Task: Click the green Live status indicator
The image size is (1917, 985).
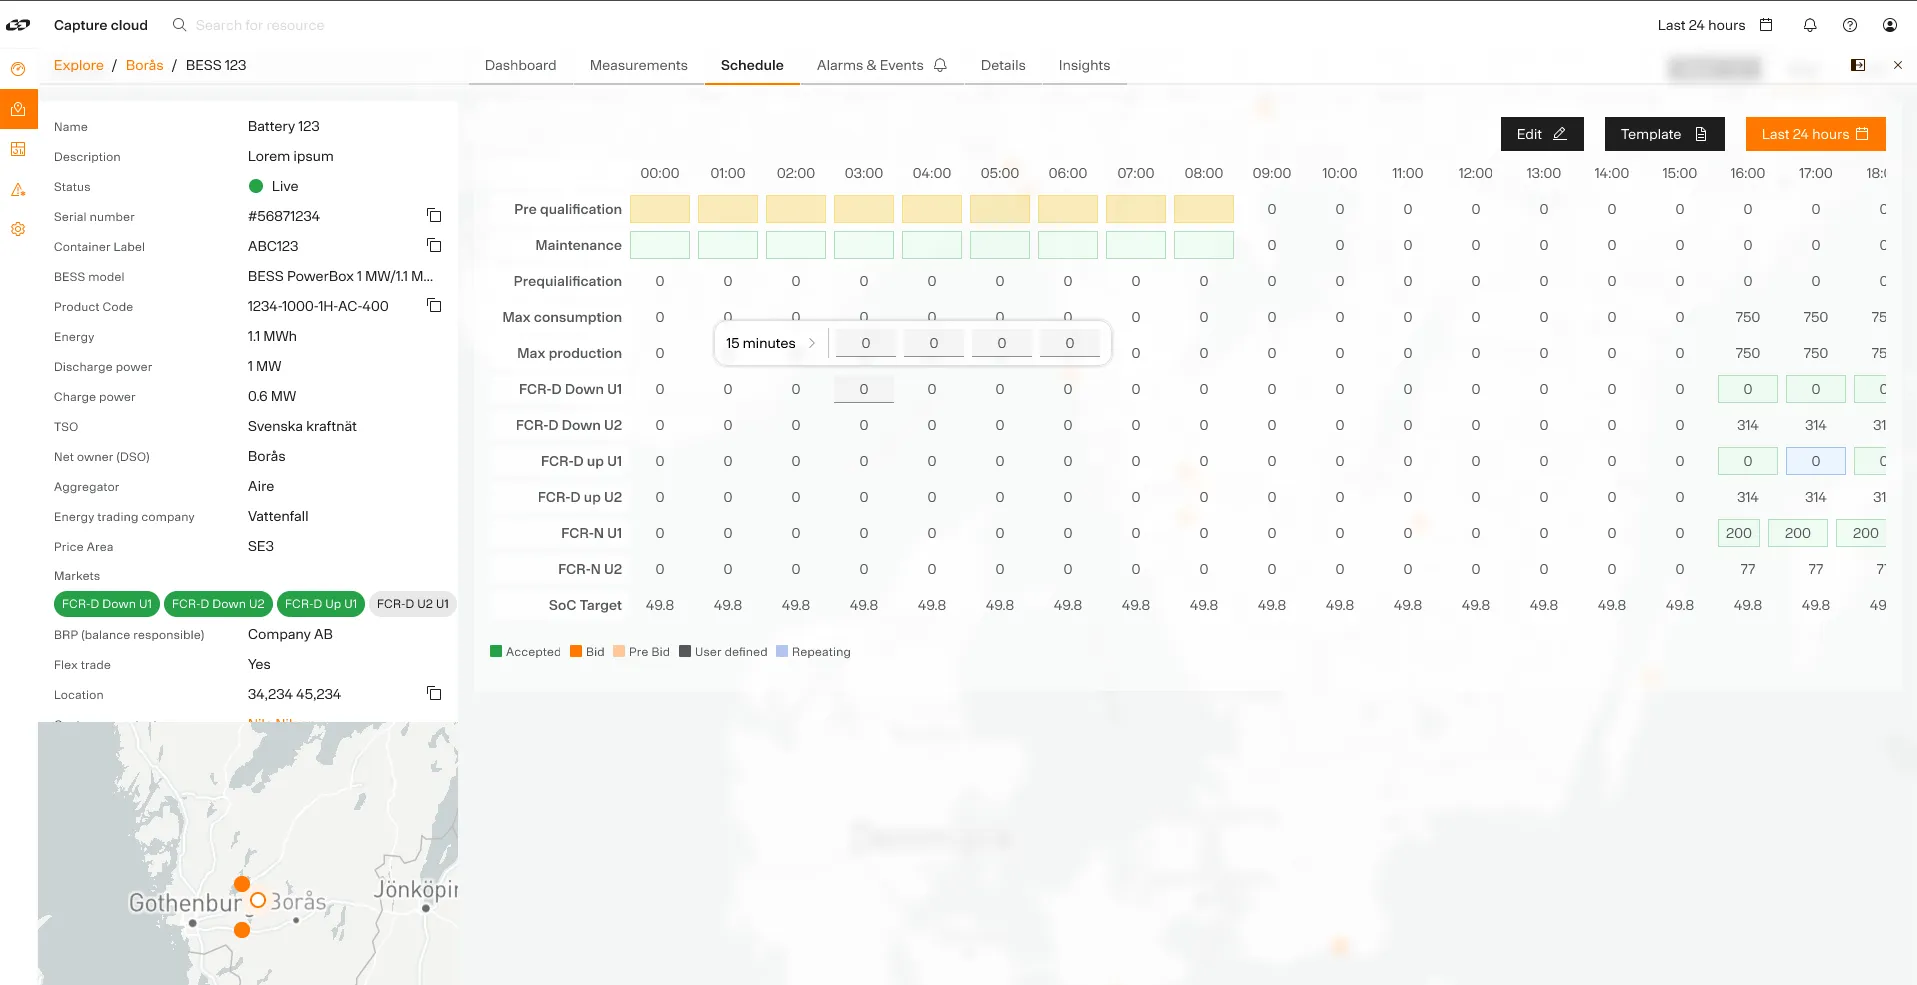Action: pyautogui.click(x=256, y=186)
